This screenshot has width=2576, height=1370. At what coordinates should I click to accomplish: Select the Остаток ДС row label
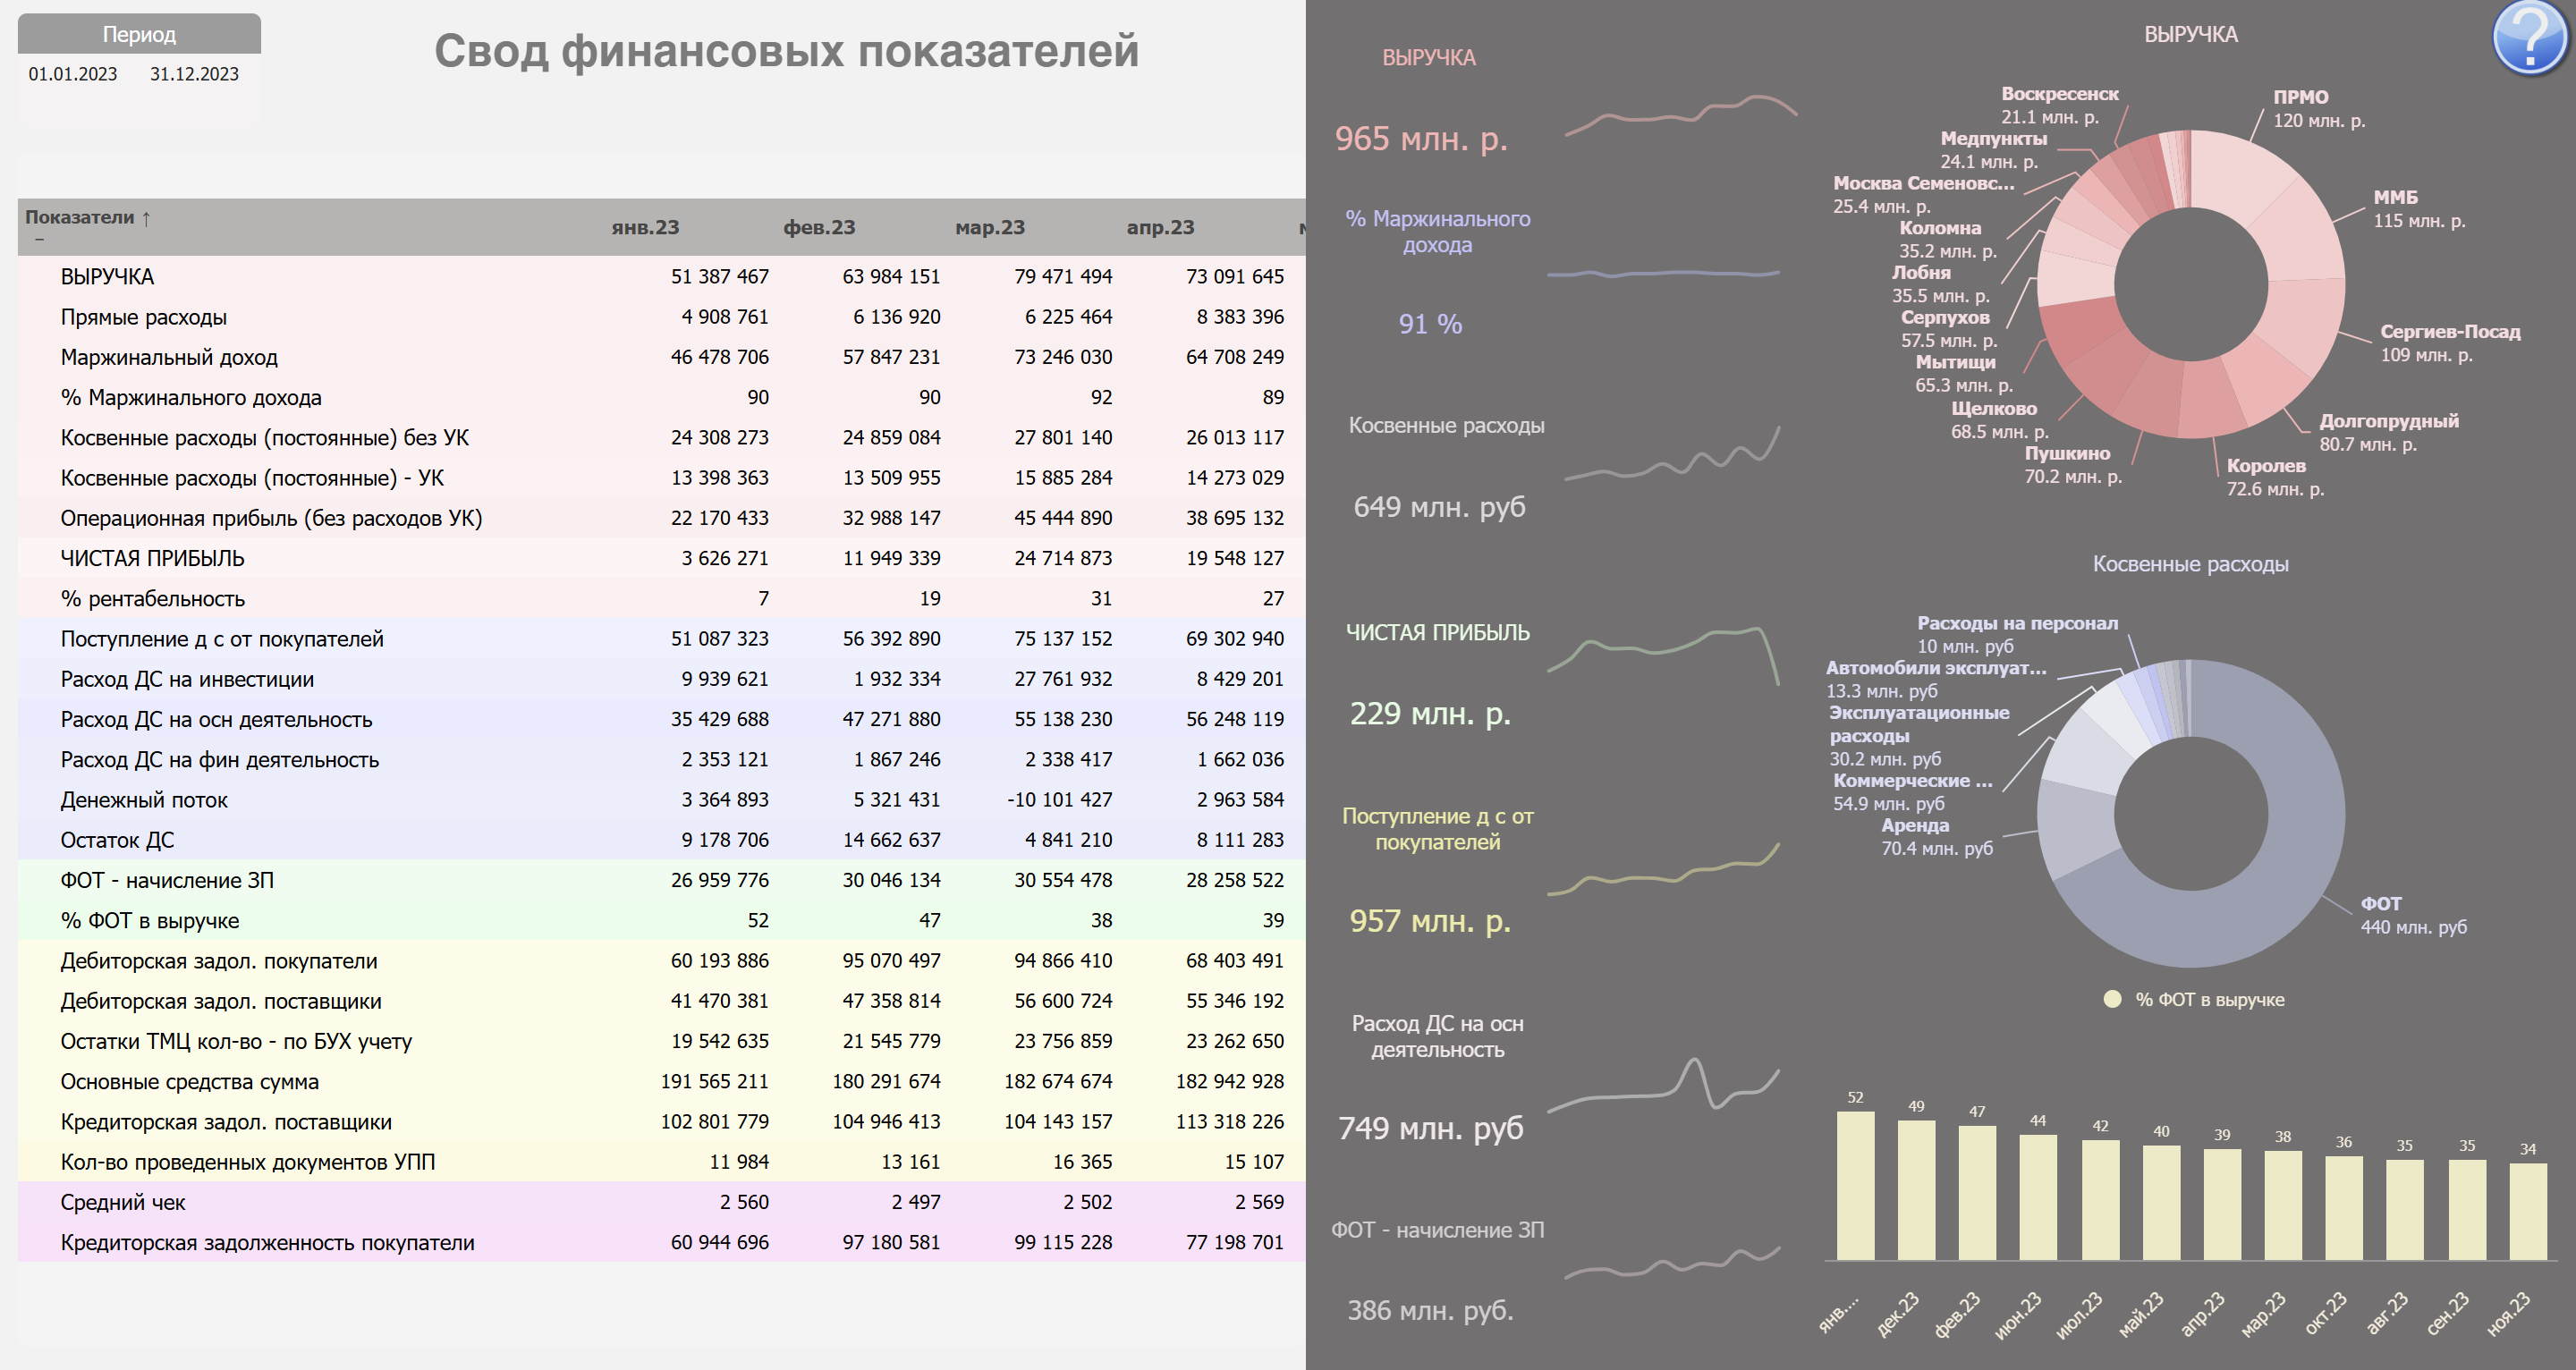(x=117, y=840)
